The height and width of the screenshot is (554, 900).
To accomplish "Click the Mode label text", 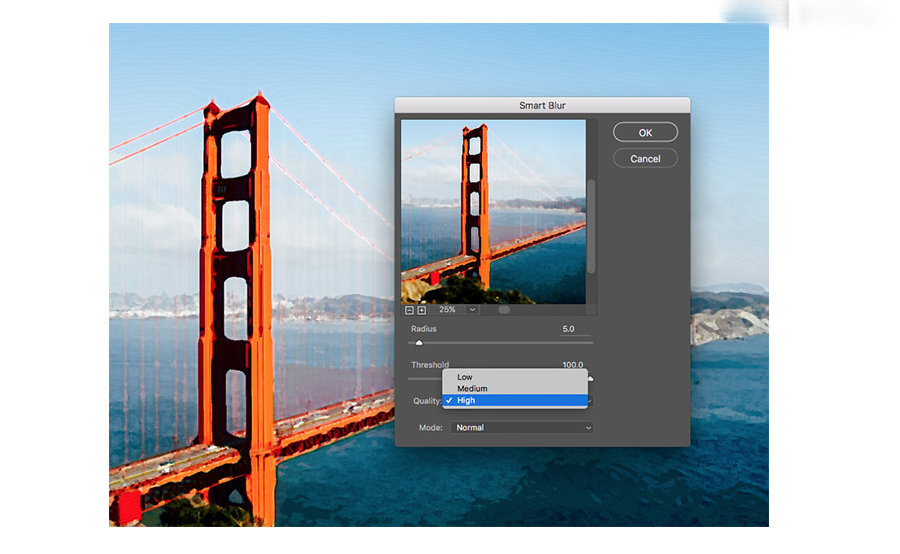I will pos(430,428).
